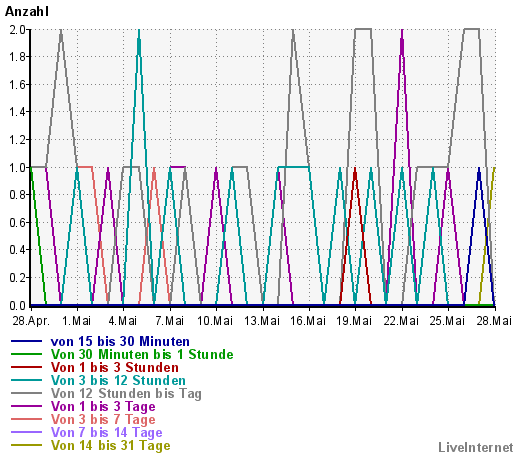Select 'Von 7 bis 14 Tage' legend entry
The width and height of the screenshot is (520, 457).
(x=106, y=433)
